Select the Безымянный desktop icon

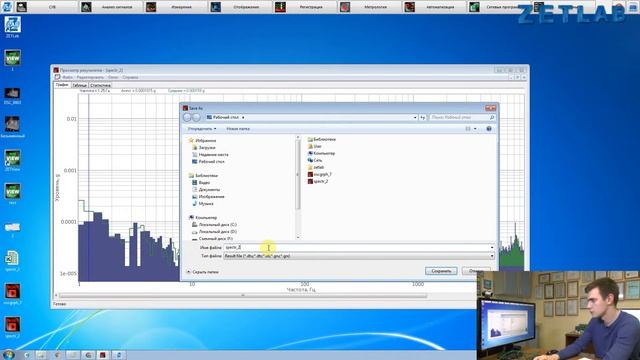tap(13, 127)
